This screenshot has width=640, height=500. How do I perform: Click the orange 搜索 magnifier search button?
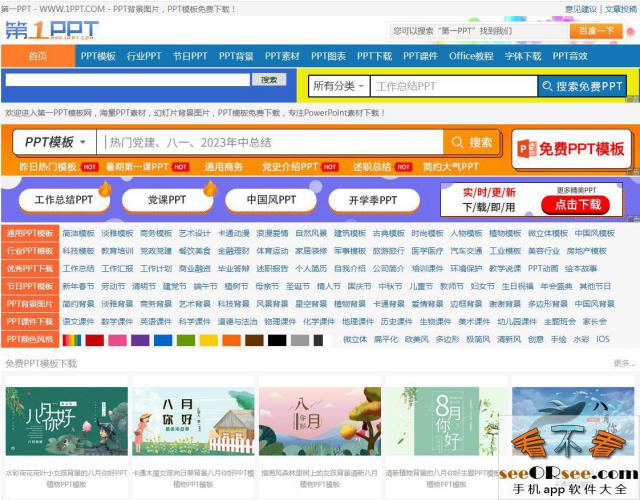click(x=471, y=143)
